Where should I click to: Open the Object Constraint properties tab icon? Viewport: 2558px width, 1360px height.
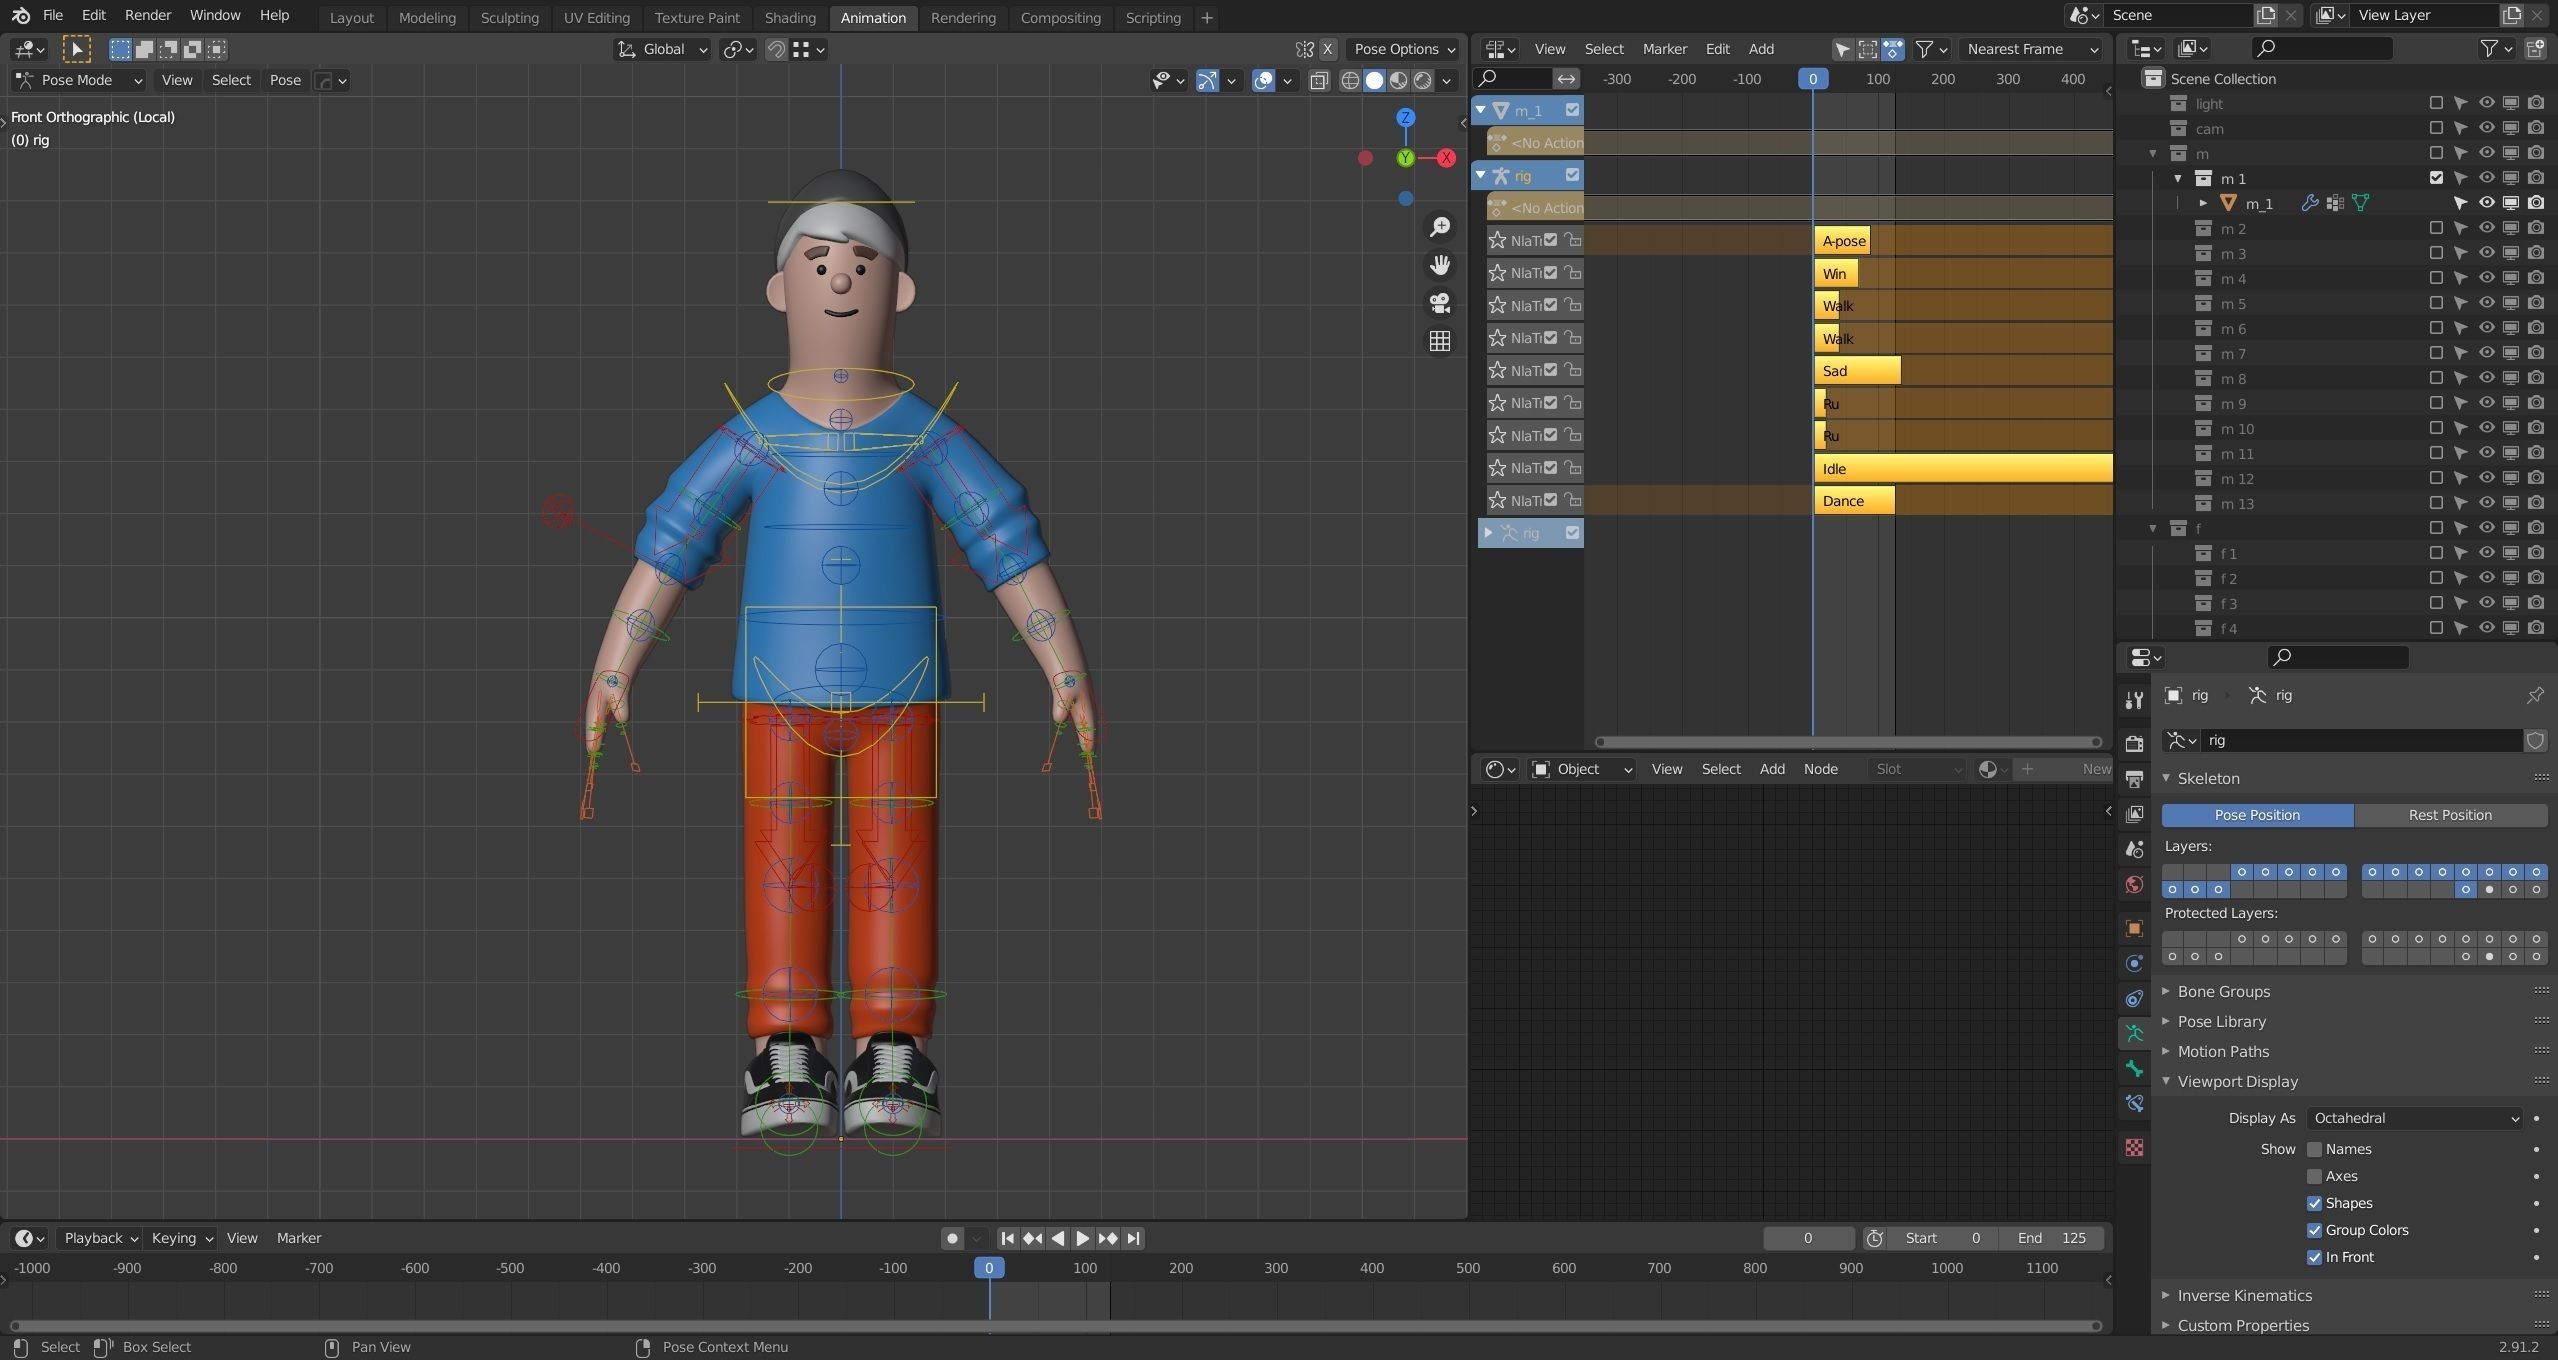(x=2134, y=998)
